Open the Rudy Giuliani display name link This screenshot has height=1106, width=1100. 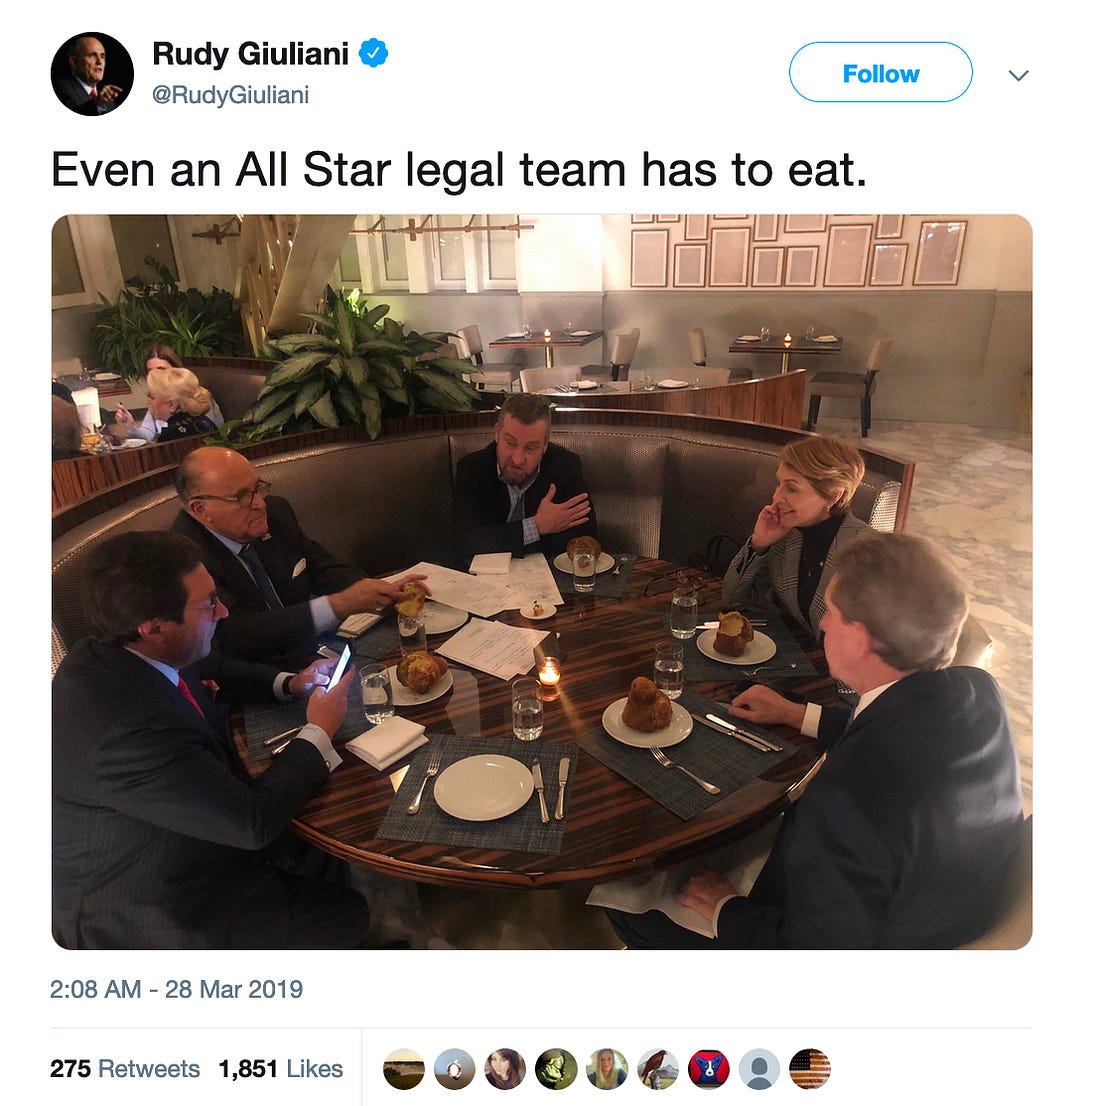click(x=250, y=54)
